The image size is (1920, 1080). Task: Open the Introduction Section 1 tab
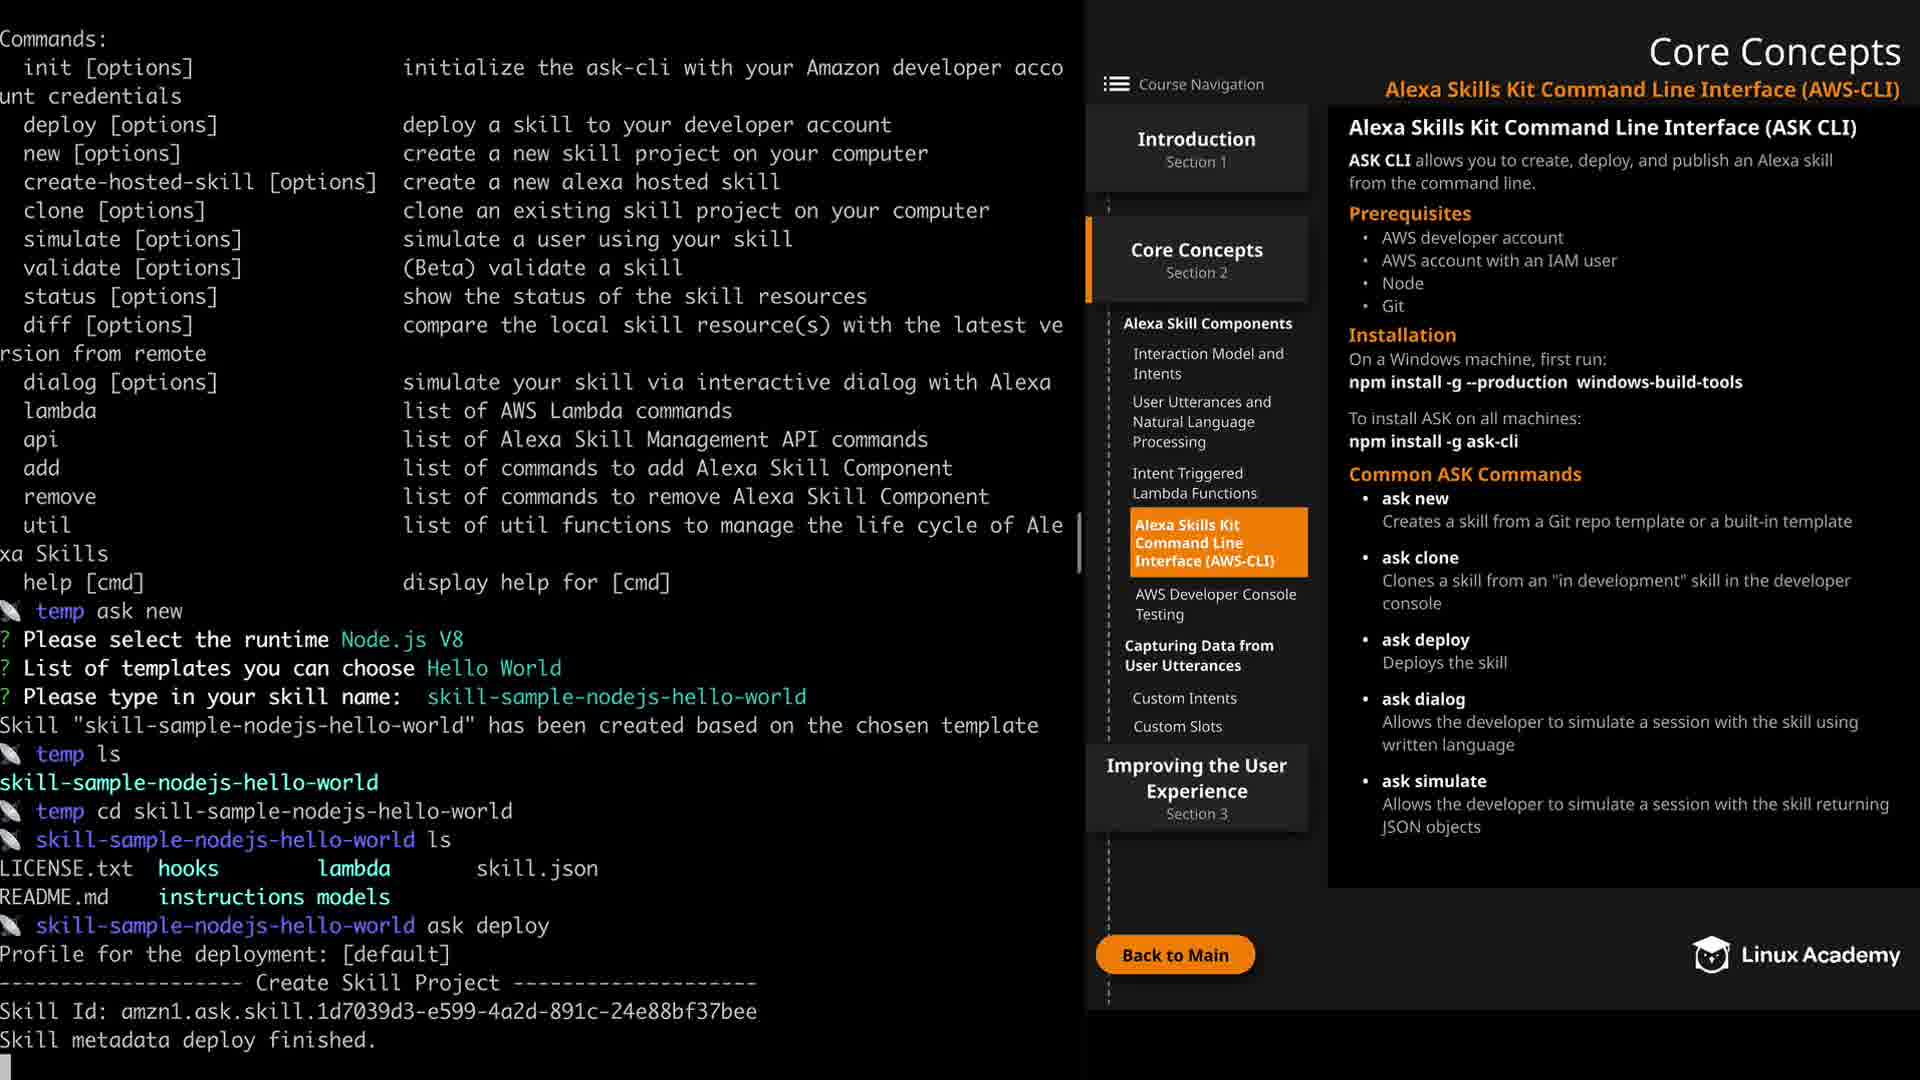(1196, 148)
